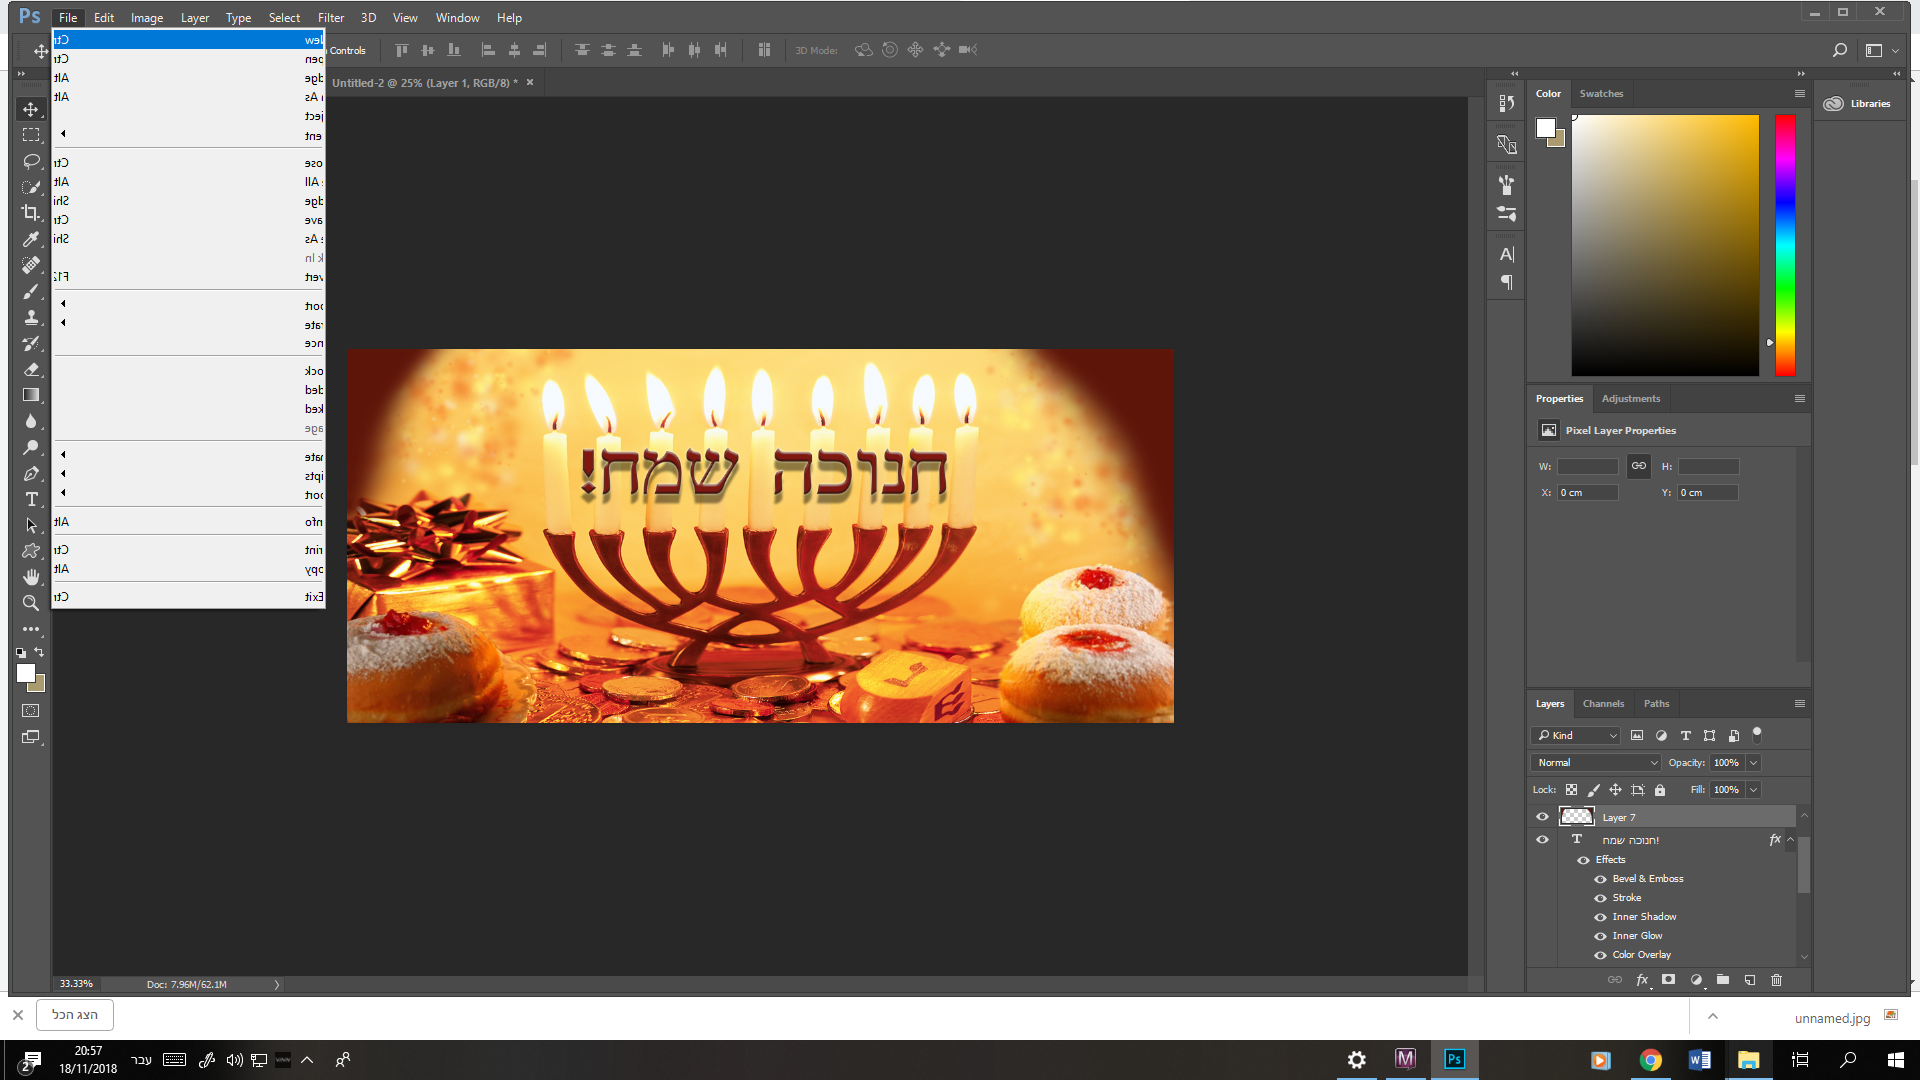Open Chrome from the Windows taskbar
This screenshot has width=1920, height=1080.
(1650, 1060)
